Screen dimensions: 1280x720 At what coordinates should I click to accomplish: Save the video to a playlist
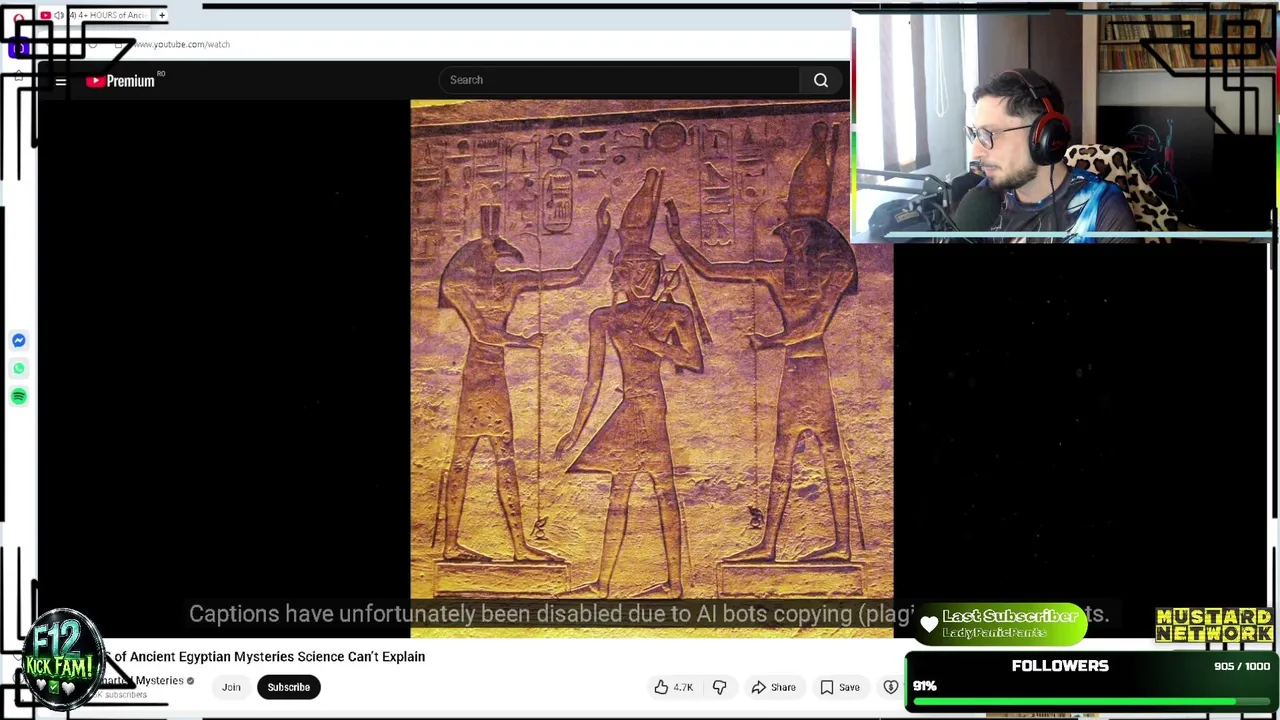coord(840,687)
